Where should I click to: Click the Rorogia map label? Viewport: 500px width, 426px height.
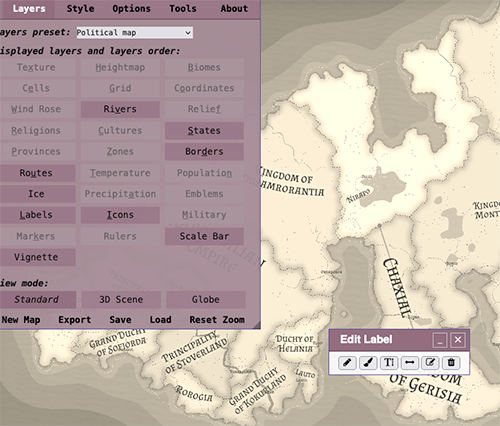click(194, 393)
